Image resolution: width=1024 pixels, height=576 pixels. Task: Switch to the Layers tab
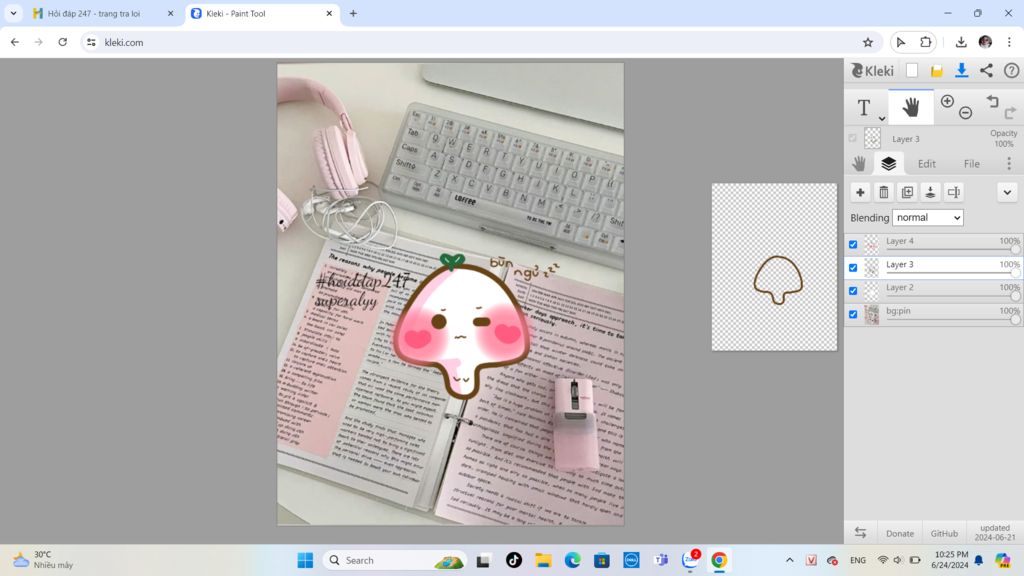[x=888, y=163]
